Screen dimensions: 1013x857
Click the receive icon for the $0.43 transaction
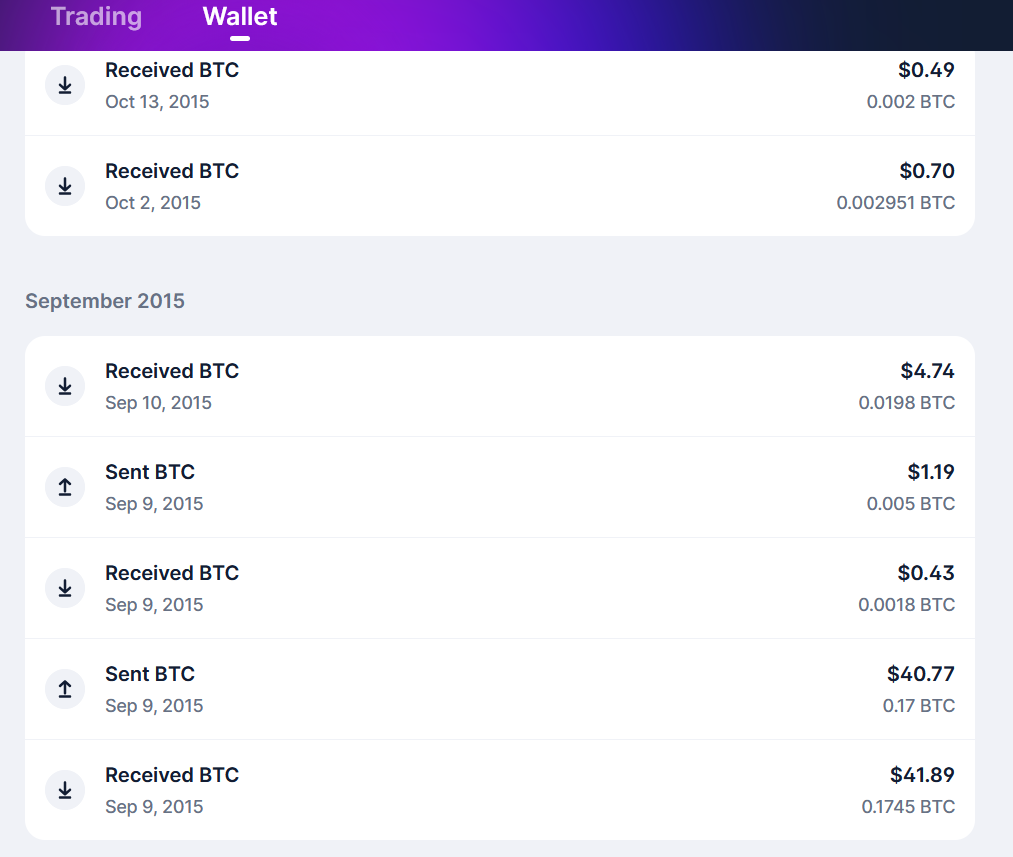[x=65, y=588]
